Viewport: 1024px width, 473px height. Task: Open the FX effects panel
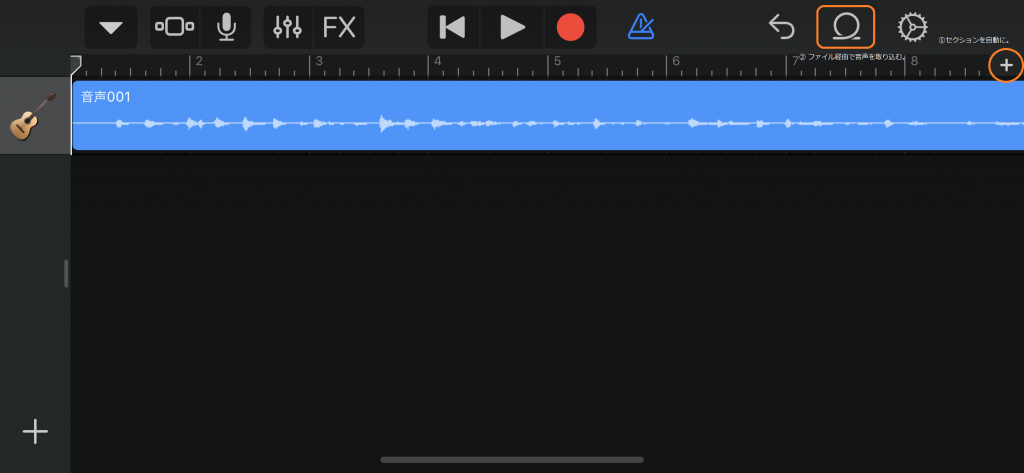click(339, 27)
